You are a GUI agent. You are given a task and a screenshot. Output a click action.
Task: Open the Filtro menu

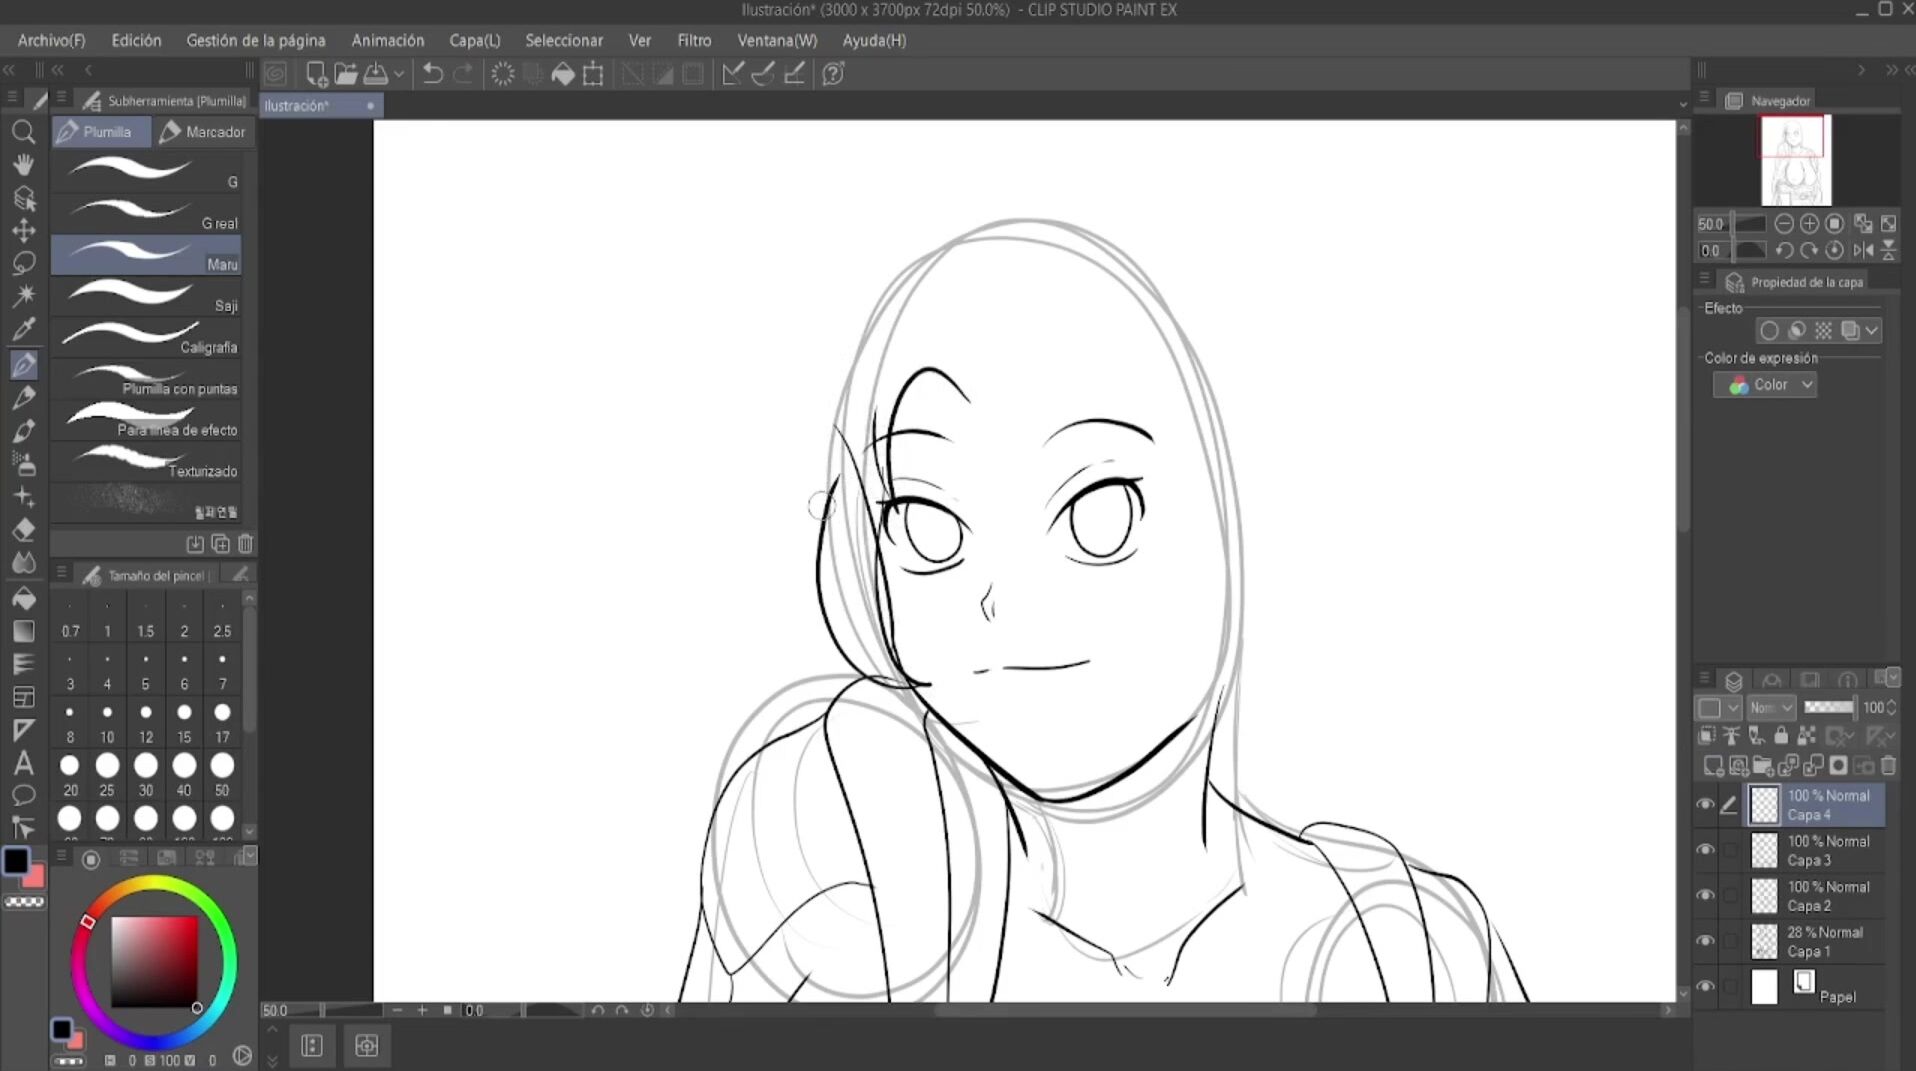pos(694,40)
